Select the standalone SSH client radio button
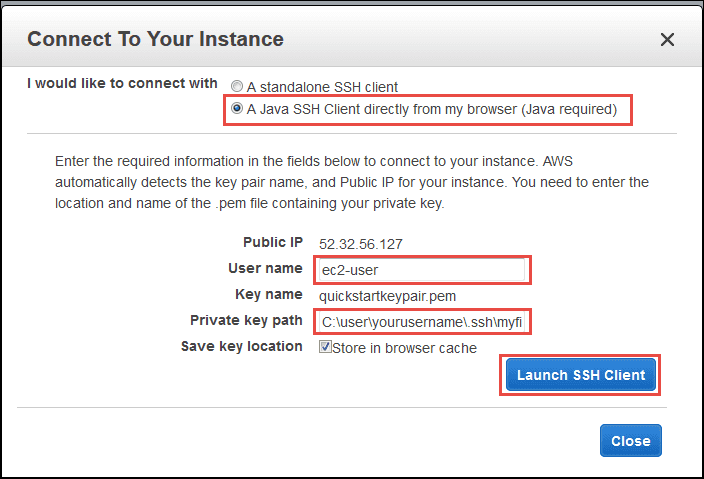This screenshot has height=479, width=704. click(x=237, y=87)
